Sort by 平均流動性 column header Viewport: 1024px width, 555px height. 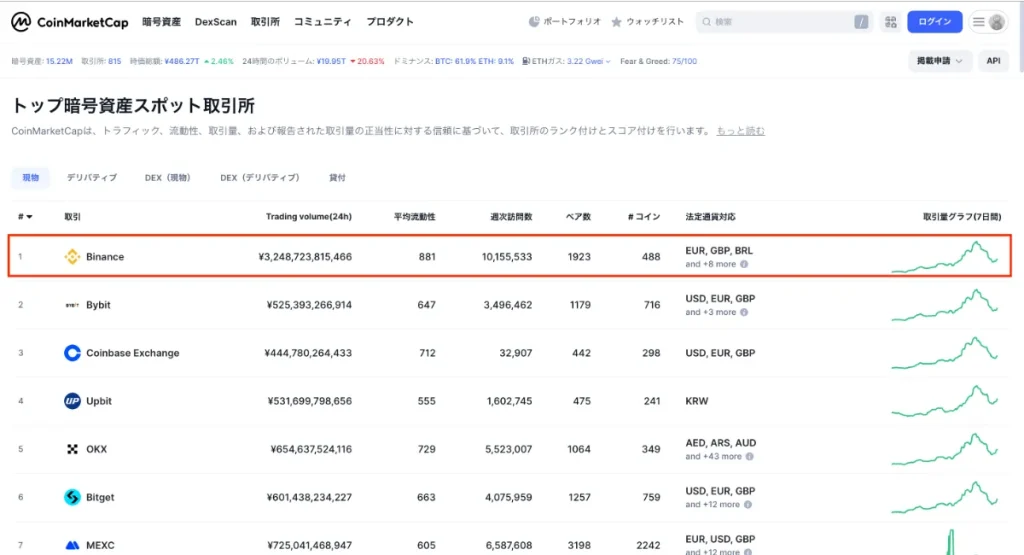[414, 217]
